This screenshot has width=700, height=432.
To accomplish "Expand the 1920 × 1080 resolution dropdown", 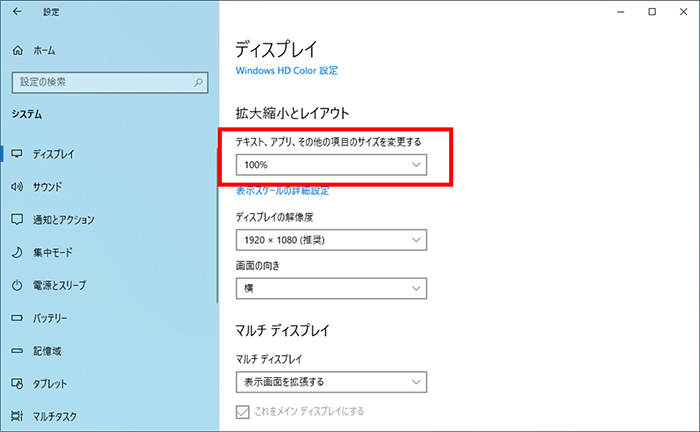I will (x=331, y=240).
